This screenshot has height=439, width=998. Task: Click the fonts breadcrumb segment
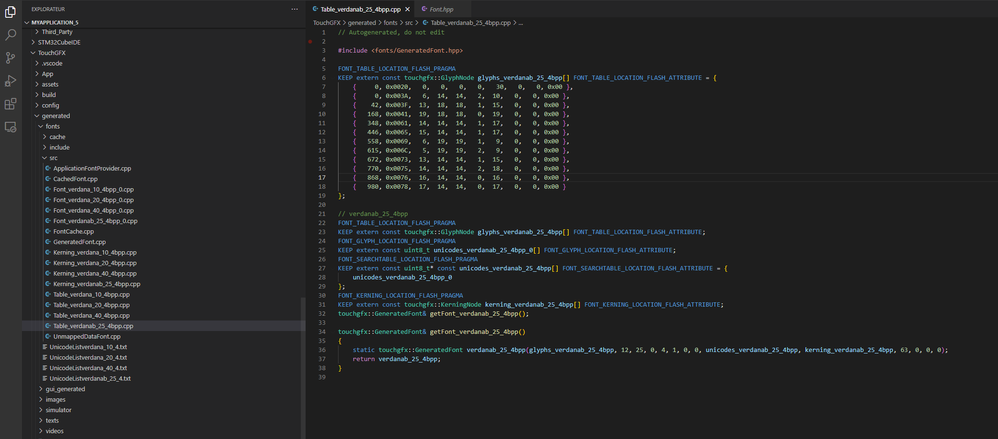(391, 22)
